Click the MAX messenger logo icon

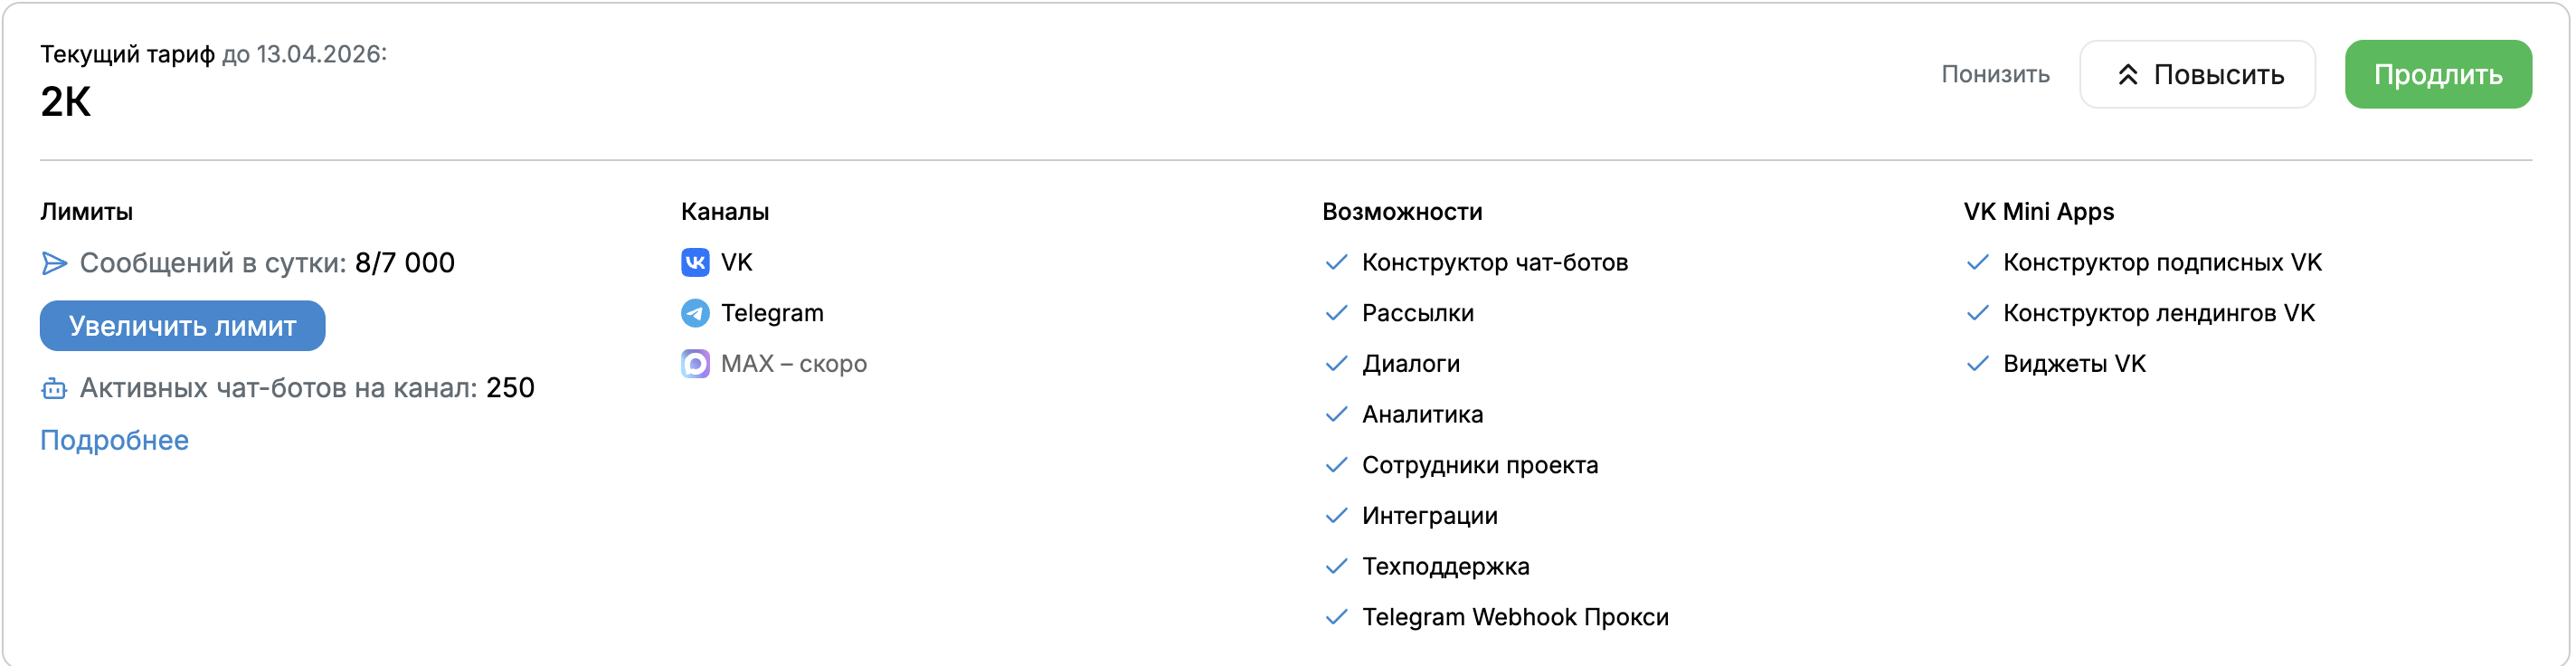[695, 364]
